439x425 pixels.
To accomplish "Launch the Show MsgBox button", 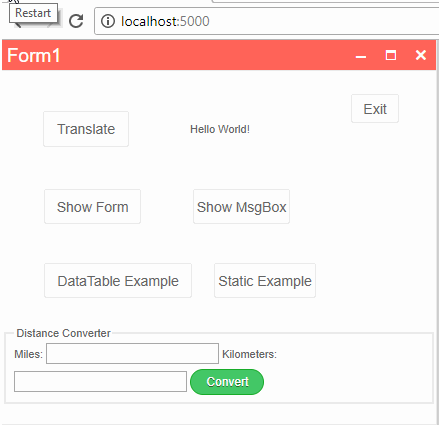I will click(x=241, y=207).
